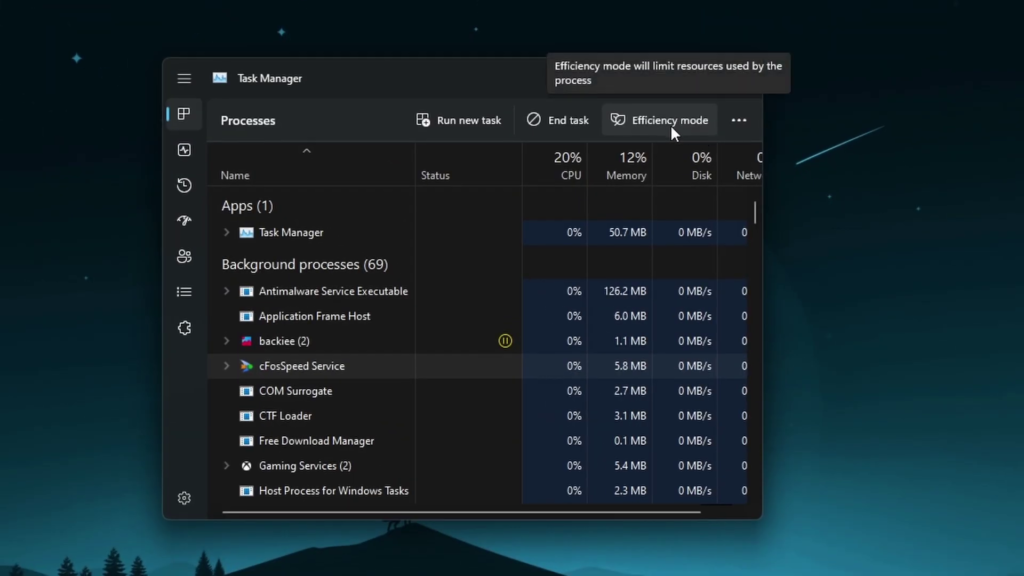Open the Performance page in sidebar
Image resolution: width=1024 pixels, height=576 pixels.
point(184,150)
